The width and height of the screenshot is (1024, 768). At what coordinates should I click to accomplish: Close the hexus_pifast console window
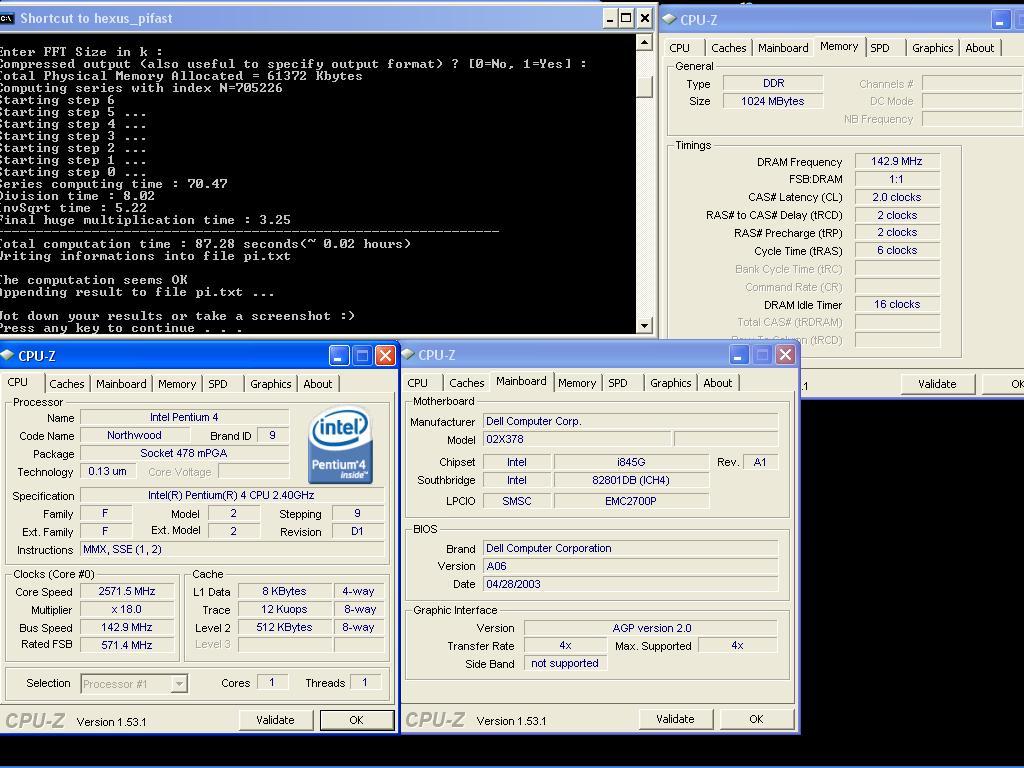[x=645, y=18]
